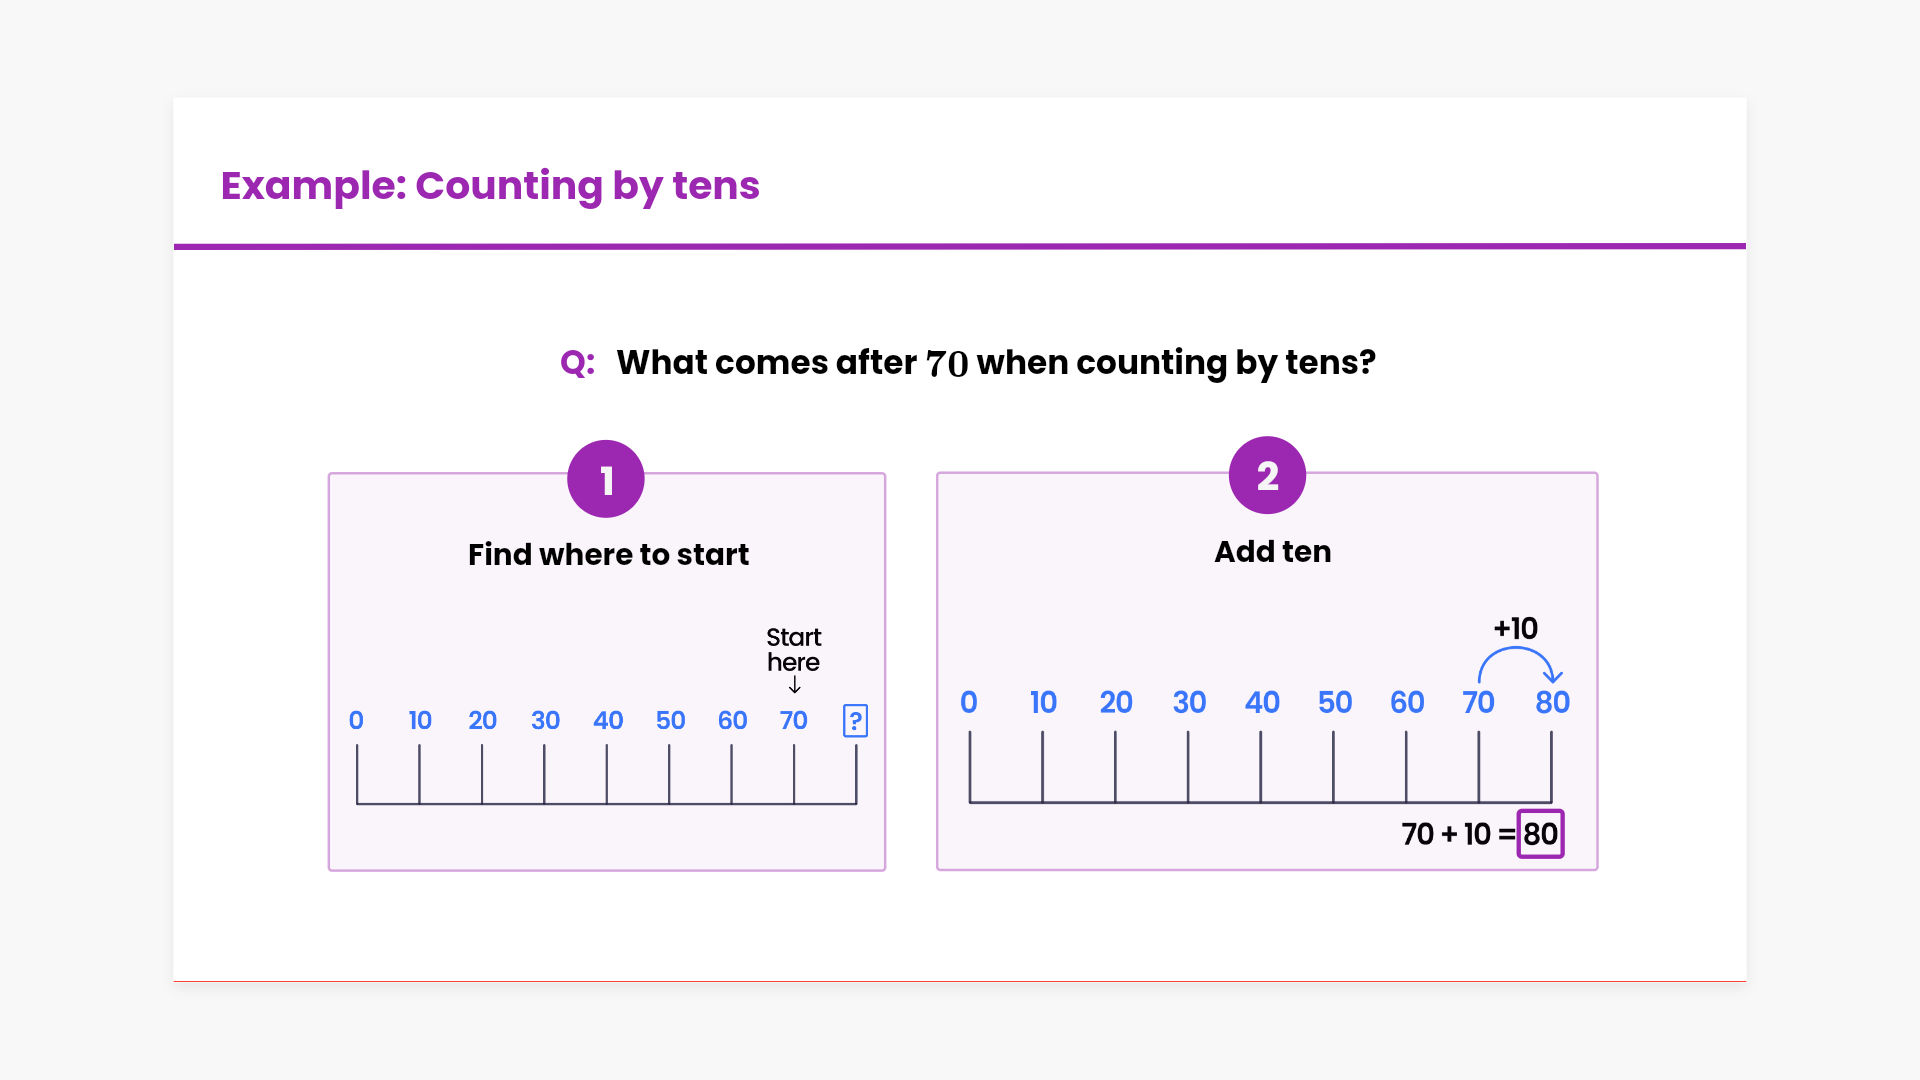Click the purple Q: label
The image size is (1920, 1080).
(x=578, y=362)
